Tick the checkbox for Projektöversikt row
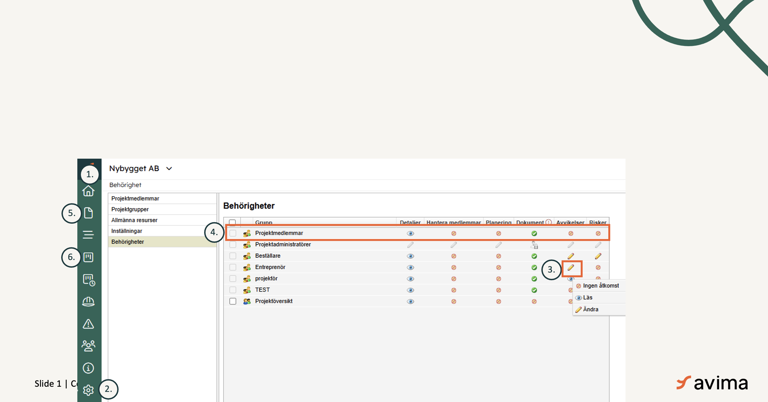The height and width of the screenshot is (402, 768). tap(233, 301)
